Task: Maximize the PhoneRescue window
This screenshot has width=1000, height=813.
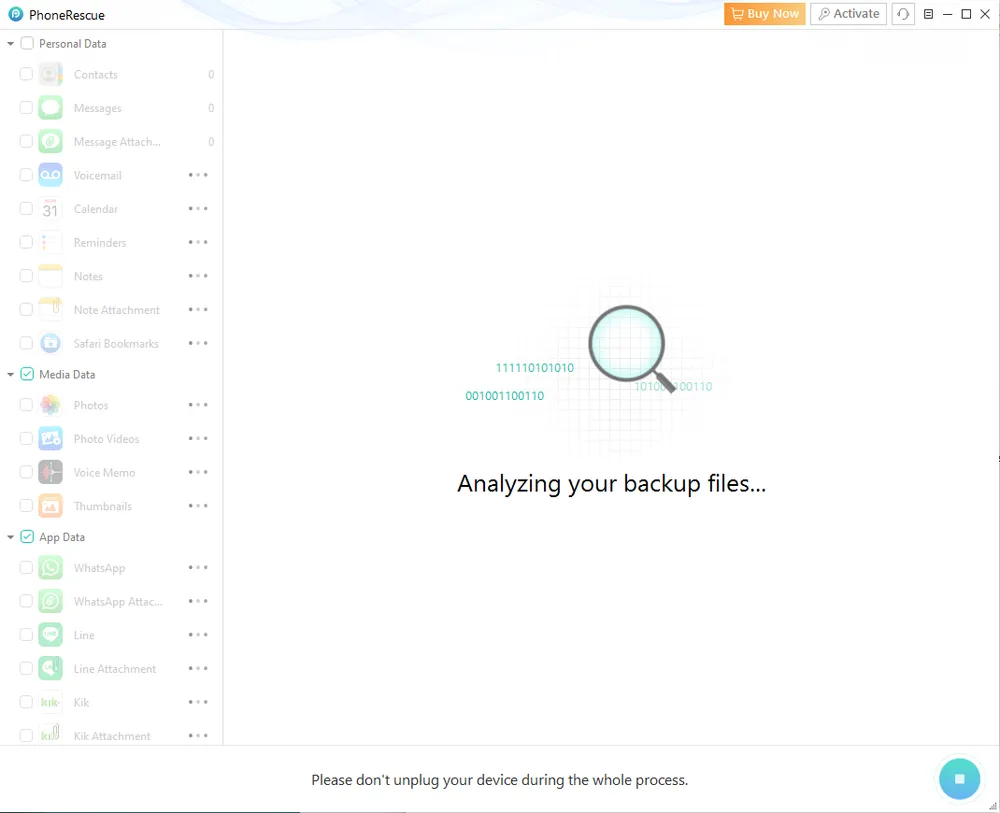Action: [x=966, y=14]
